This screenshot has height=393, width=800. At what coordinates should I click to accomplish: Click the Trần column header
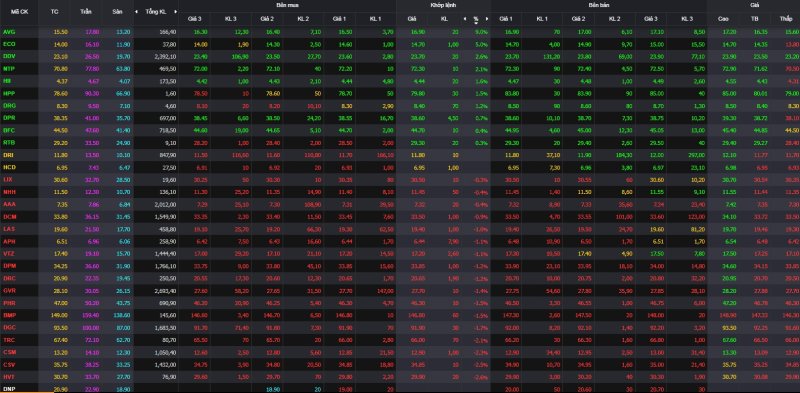tap(86, 11)
